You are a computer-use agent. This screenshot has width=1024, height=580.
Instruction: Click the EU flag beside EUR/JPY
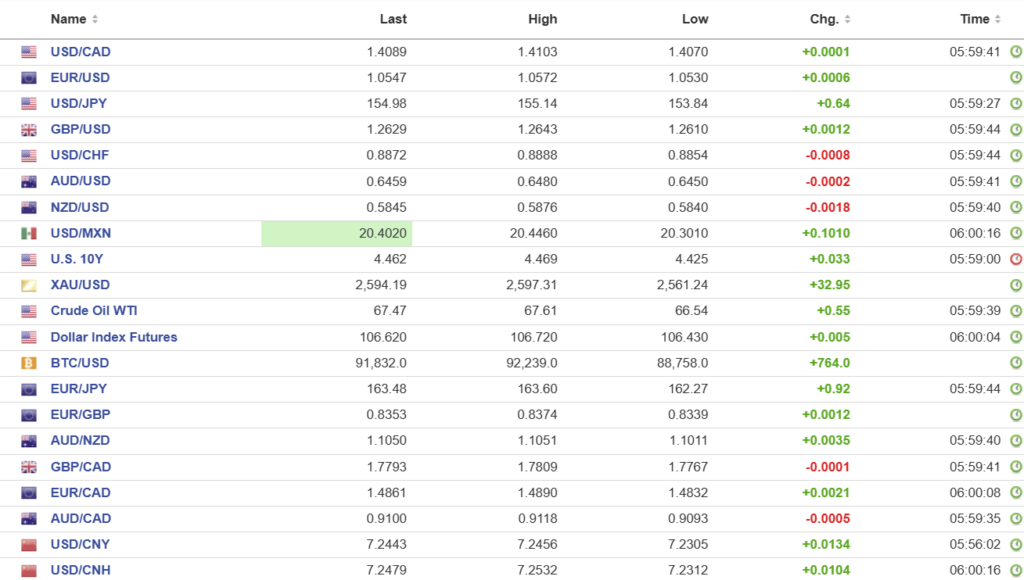(x=29, y=389)
